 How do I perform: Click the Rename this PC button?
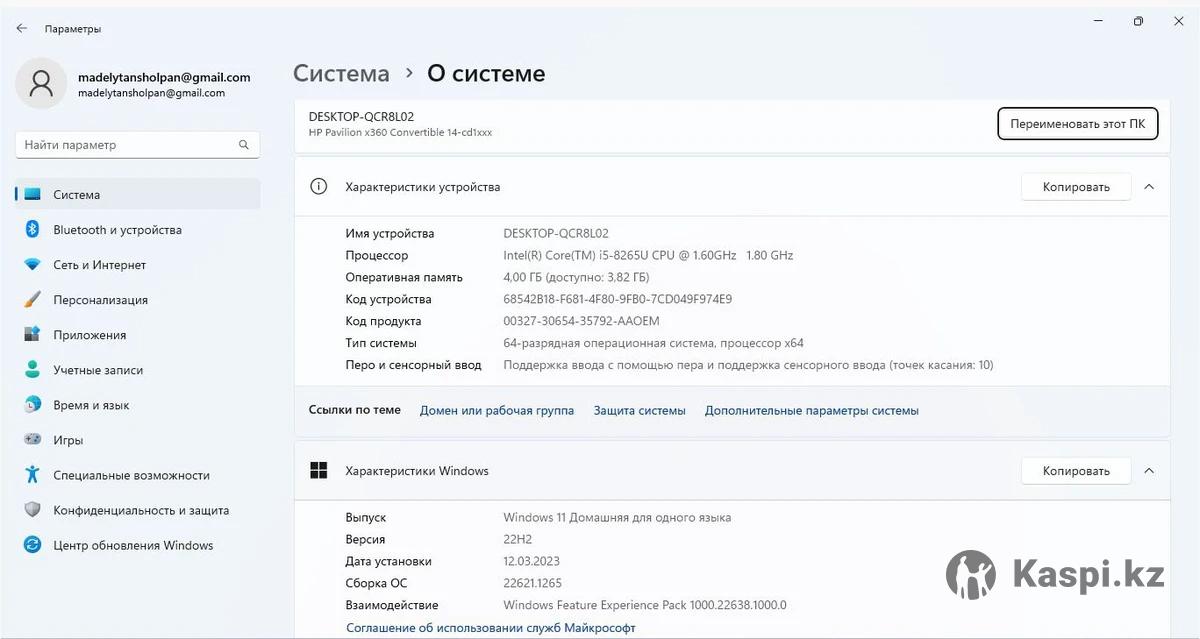[1077, 124]
